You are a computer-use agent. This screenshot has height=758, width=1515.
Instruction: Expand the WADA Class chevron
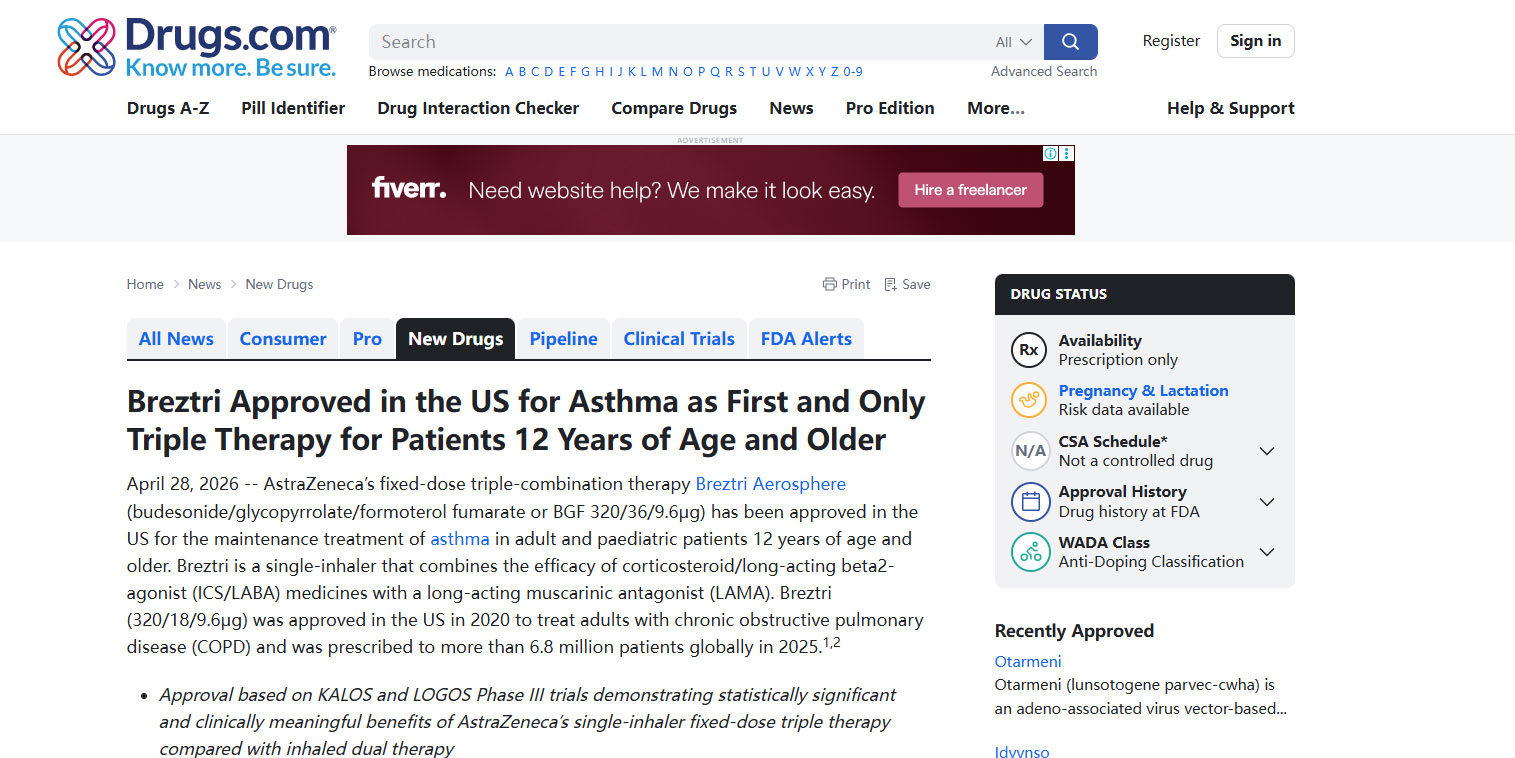[1266, 552]
